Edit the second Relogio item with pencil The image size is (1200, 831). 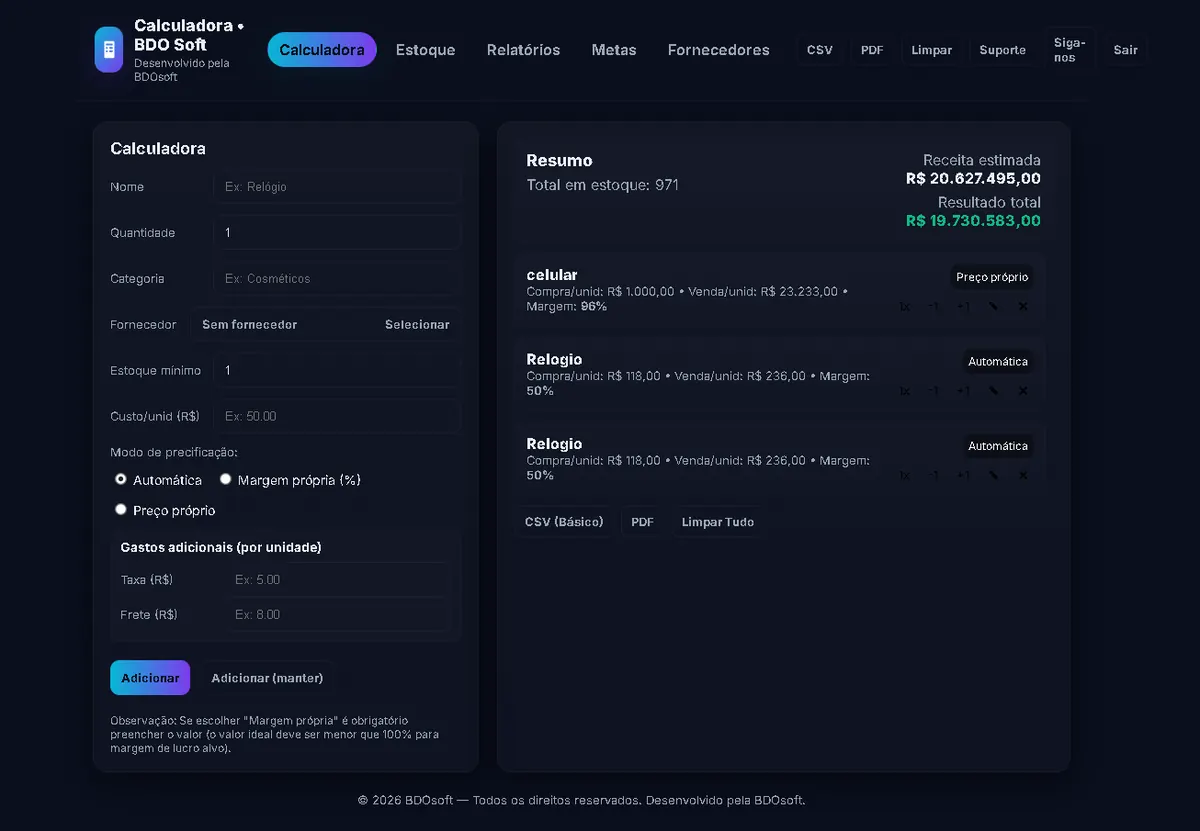pos(993,476)
